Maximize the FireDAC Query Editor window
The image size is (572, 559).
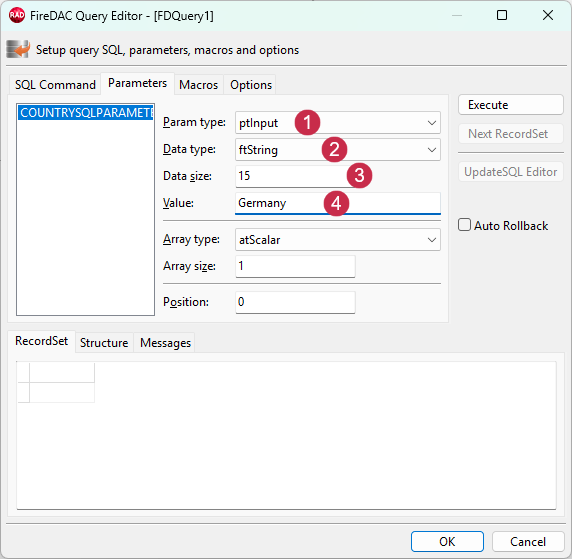pos(502,15)
